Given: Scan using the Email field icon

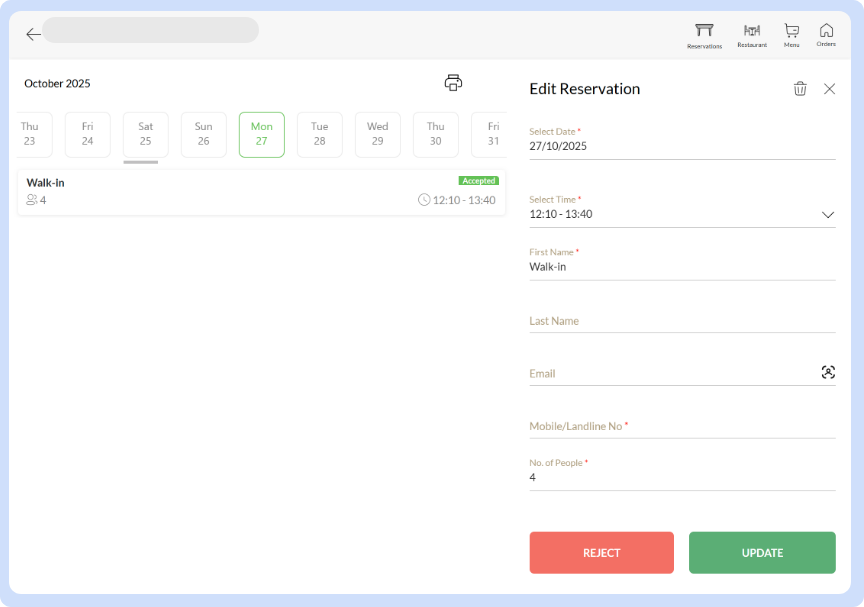Looking at the screenshot, I should 827,373.
